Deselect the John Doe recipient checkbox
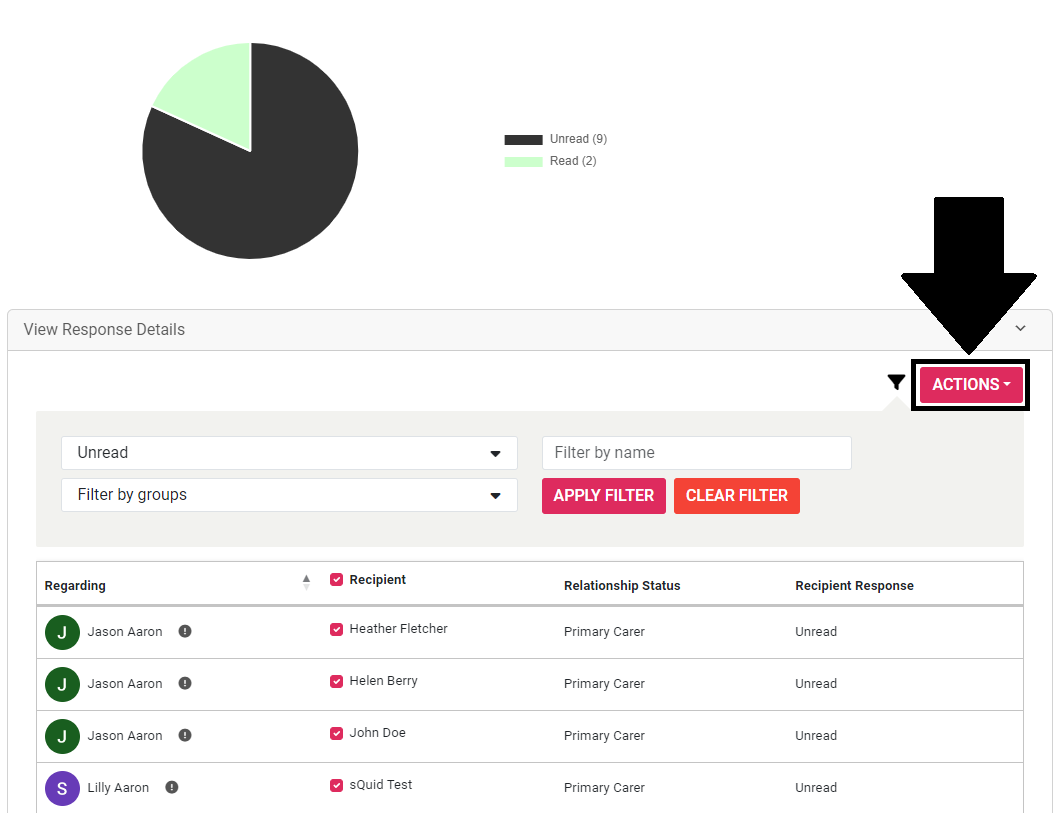1058x813 pixels. (x=337, y=733)
